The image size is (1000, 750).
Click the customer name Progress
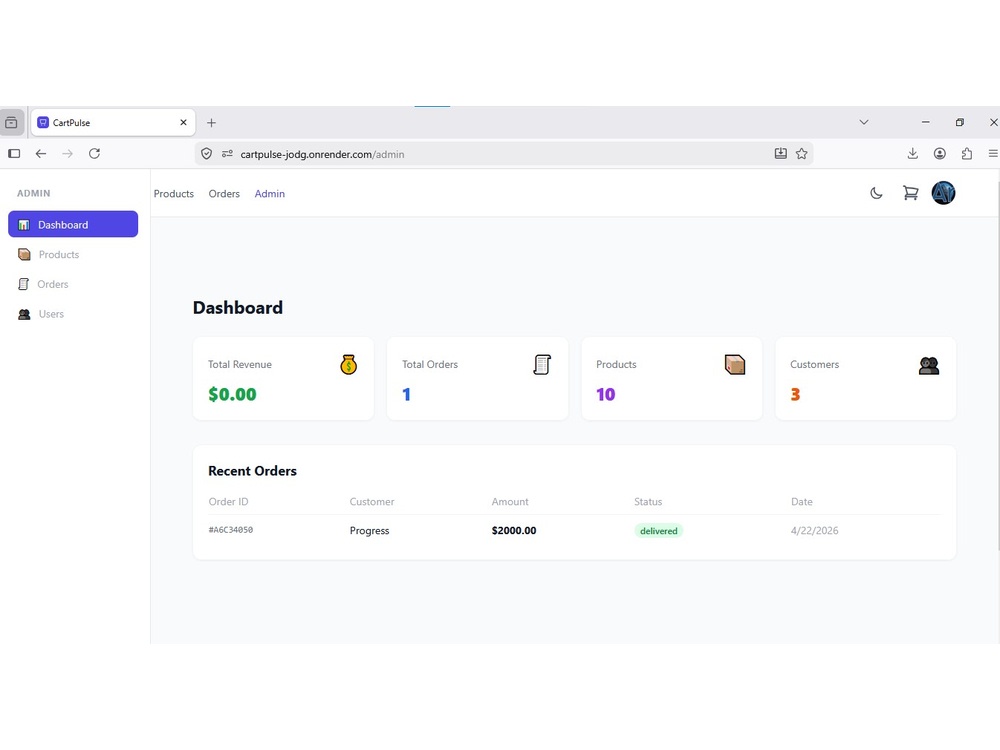point(369,531)
